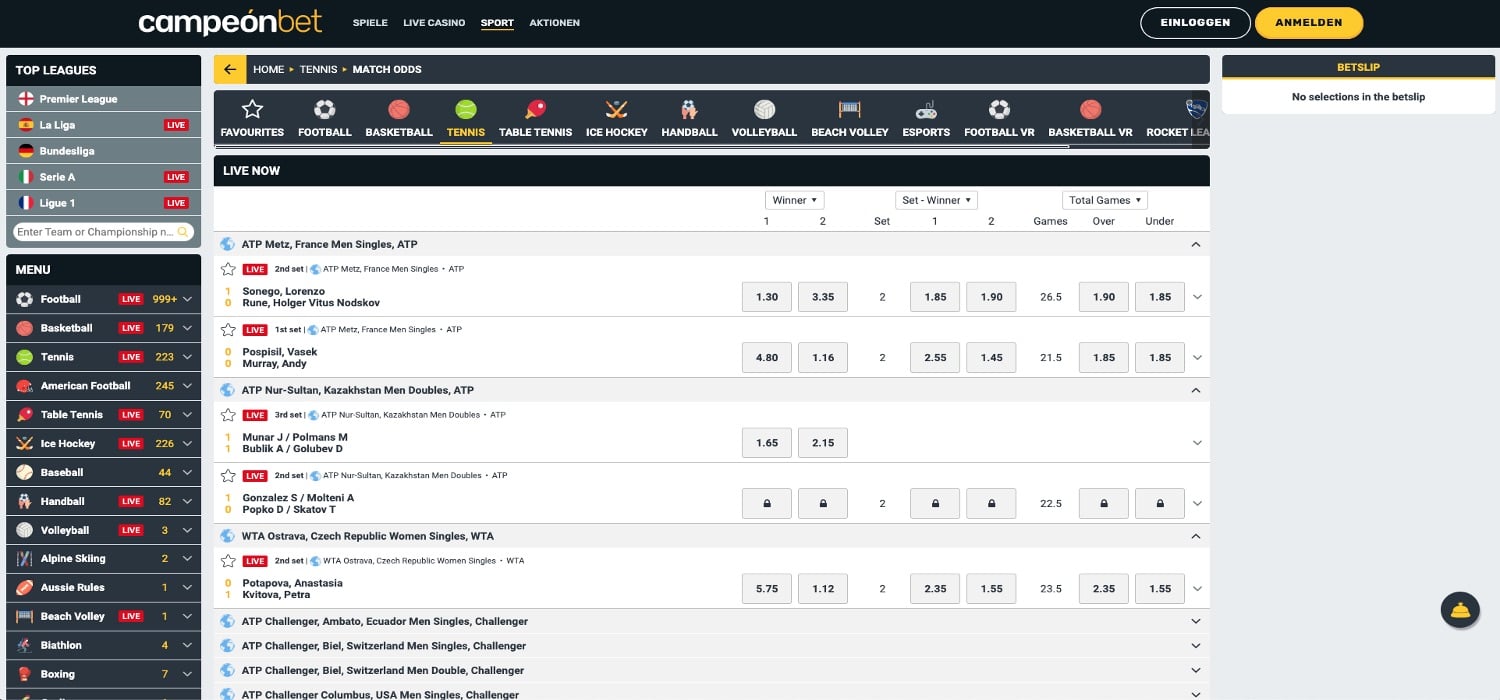Open American Football in the sidebar menu
This screenshot has height=700, width=1500.
coord(104,386)
